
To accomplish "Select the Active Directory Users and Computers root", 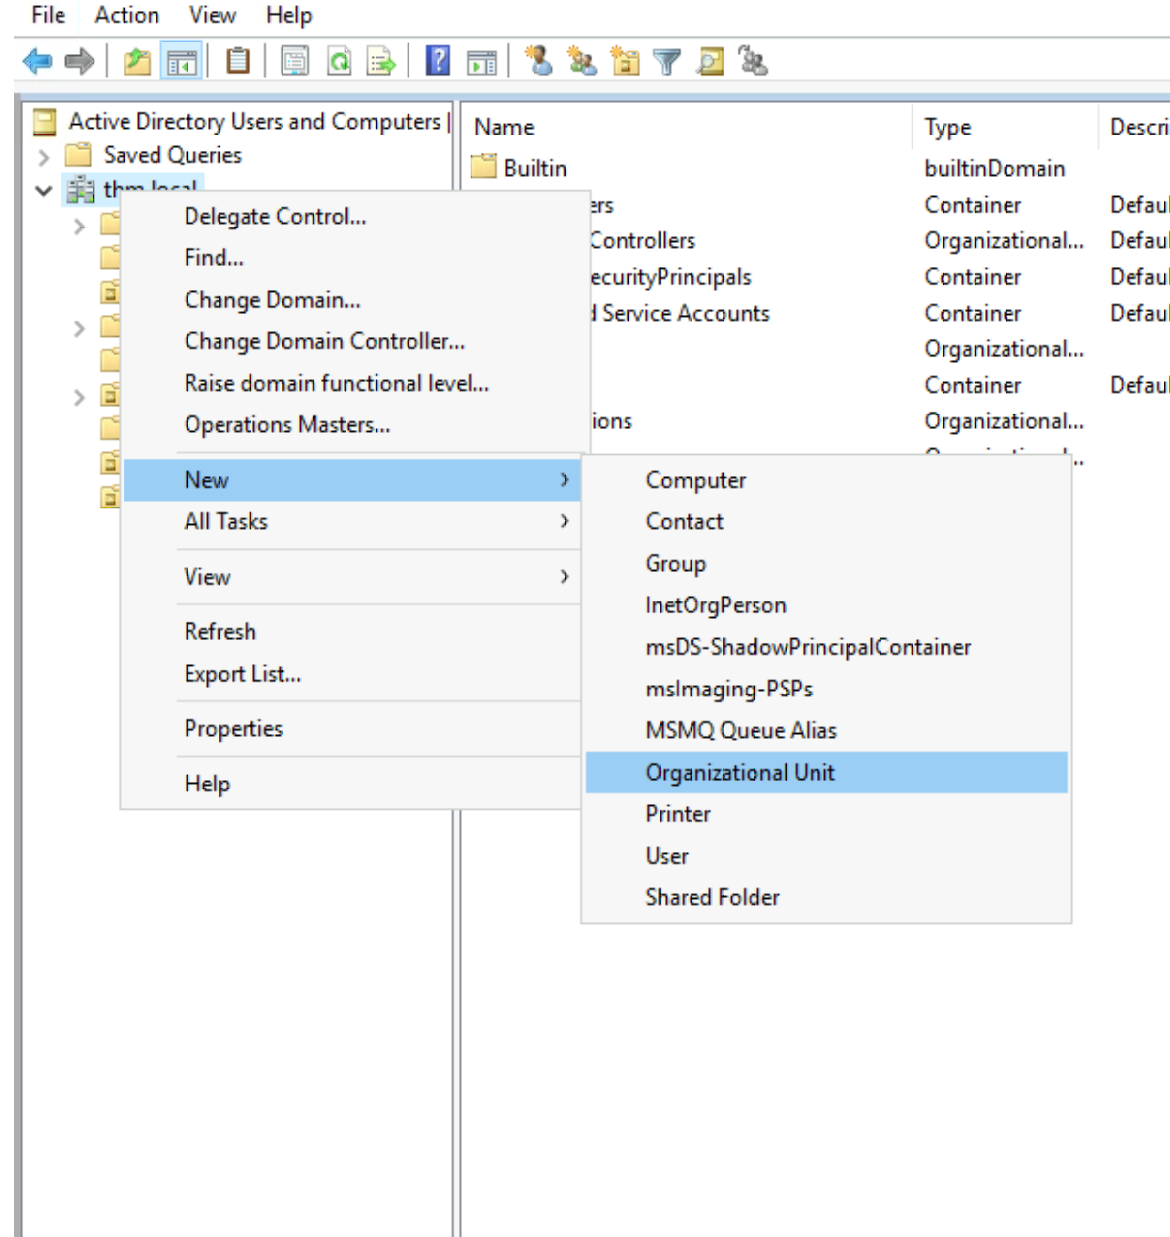I will pyautogui.click(x=254, y=121).
